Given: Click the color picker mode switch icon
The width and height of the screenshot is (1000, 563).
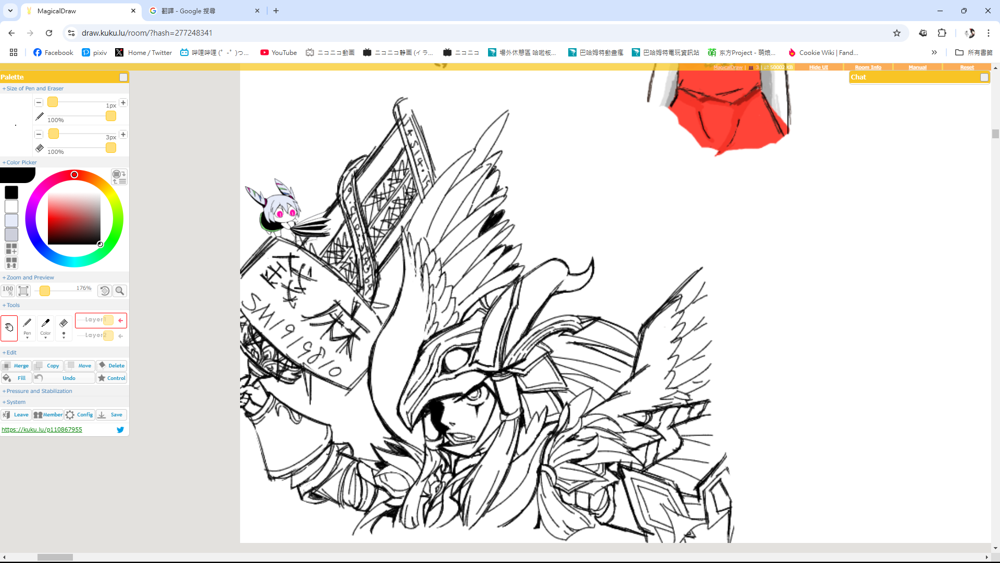Looking at the screenshot, I should point(119,177).
